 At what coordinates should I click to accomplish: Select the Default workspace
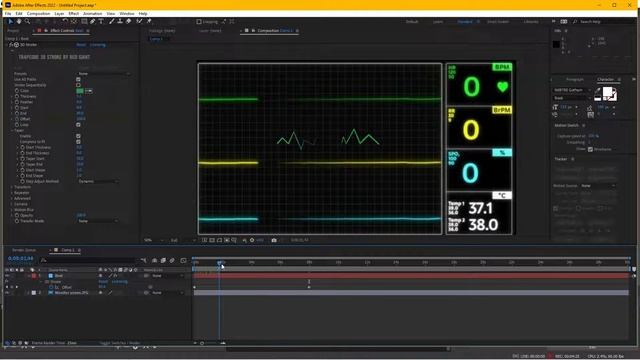tap(412, 22)
